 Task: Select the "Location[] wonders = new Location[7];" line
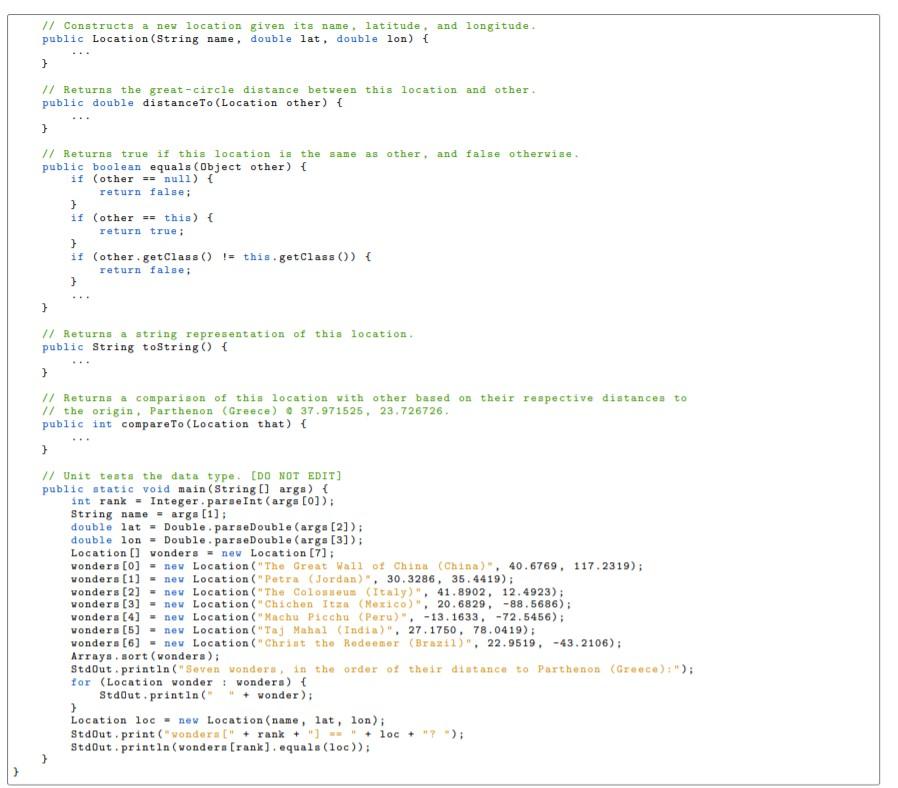[x=203, y=553]
